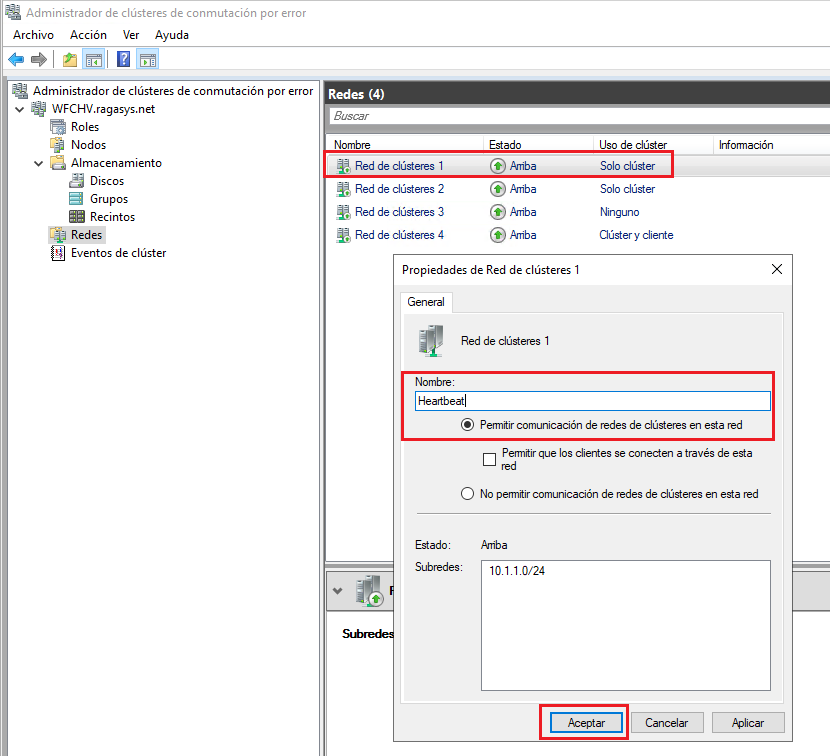Enable Permitir comunicación de redes de clústeres

467,424
